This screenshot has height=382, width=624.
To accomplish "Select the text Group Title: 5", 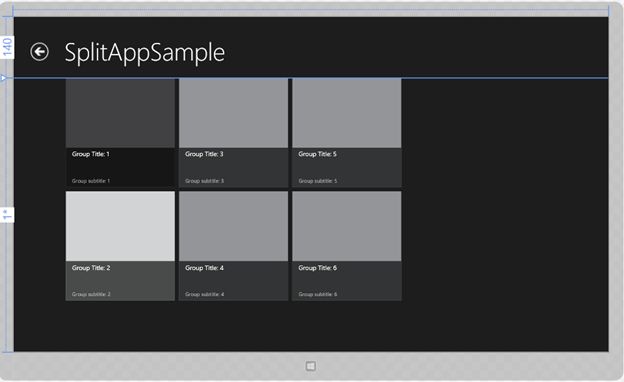I will pos(318,154).
